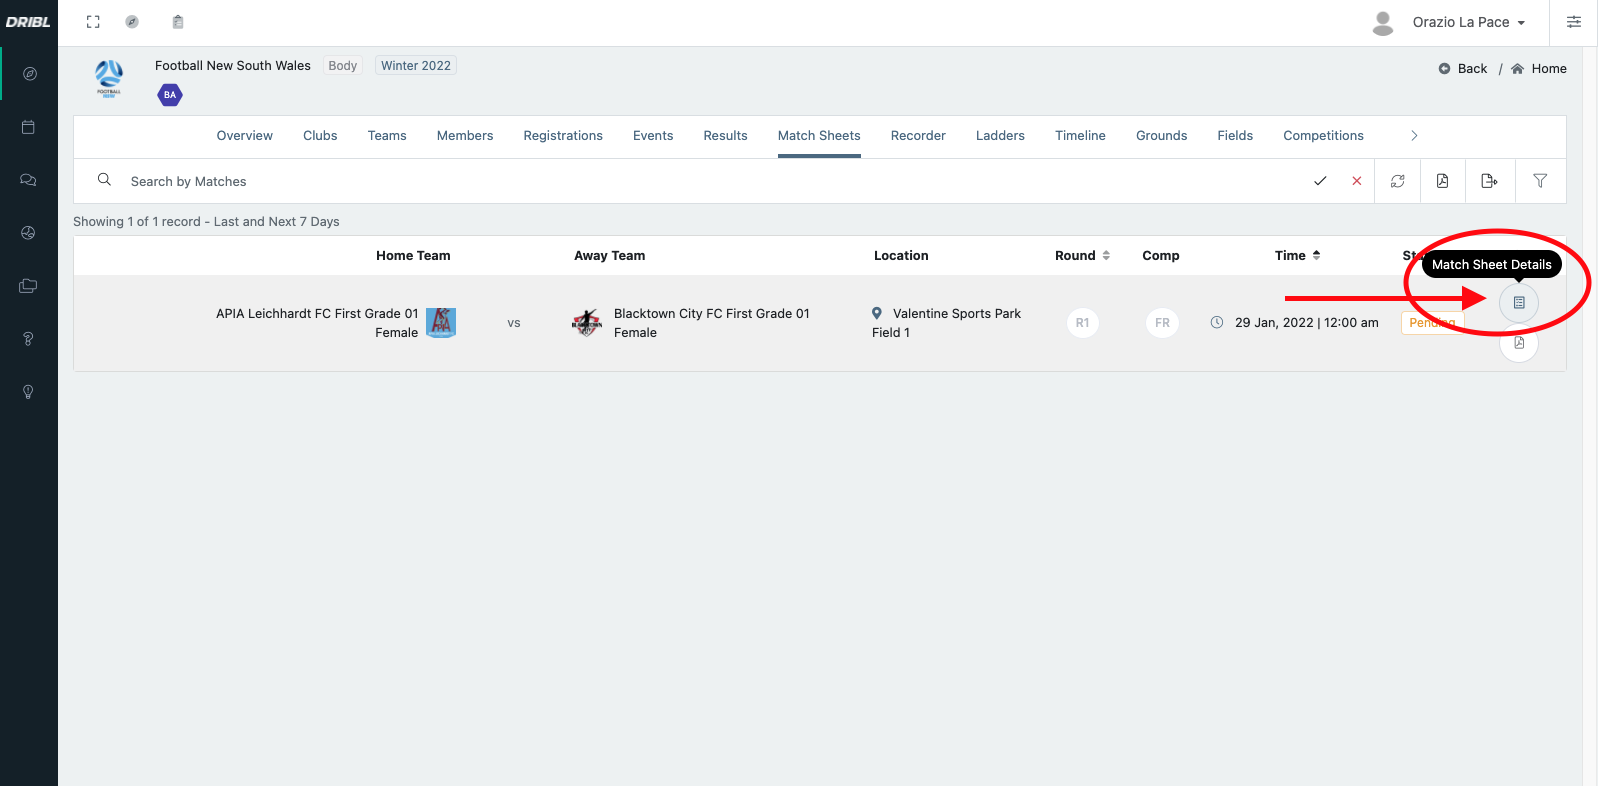Screen dimensions: 1598x786
Task: Expand more tabs with the right chevron
Action: point(1414,136)
